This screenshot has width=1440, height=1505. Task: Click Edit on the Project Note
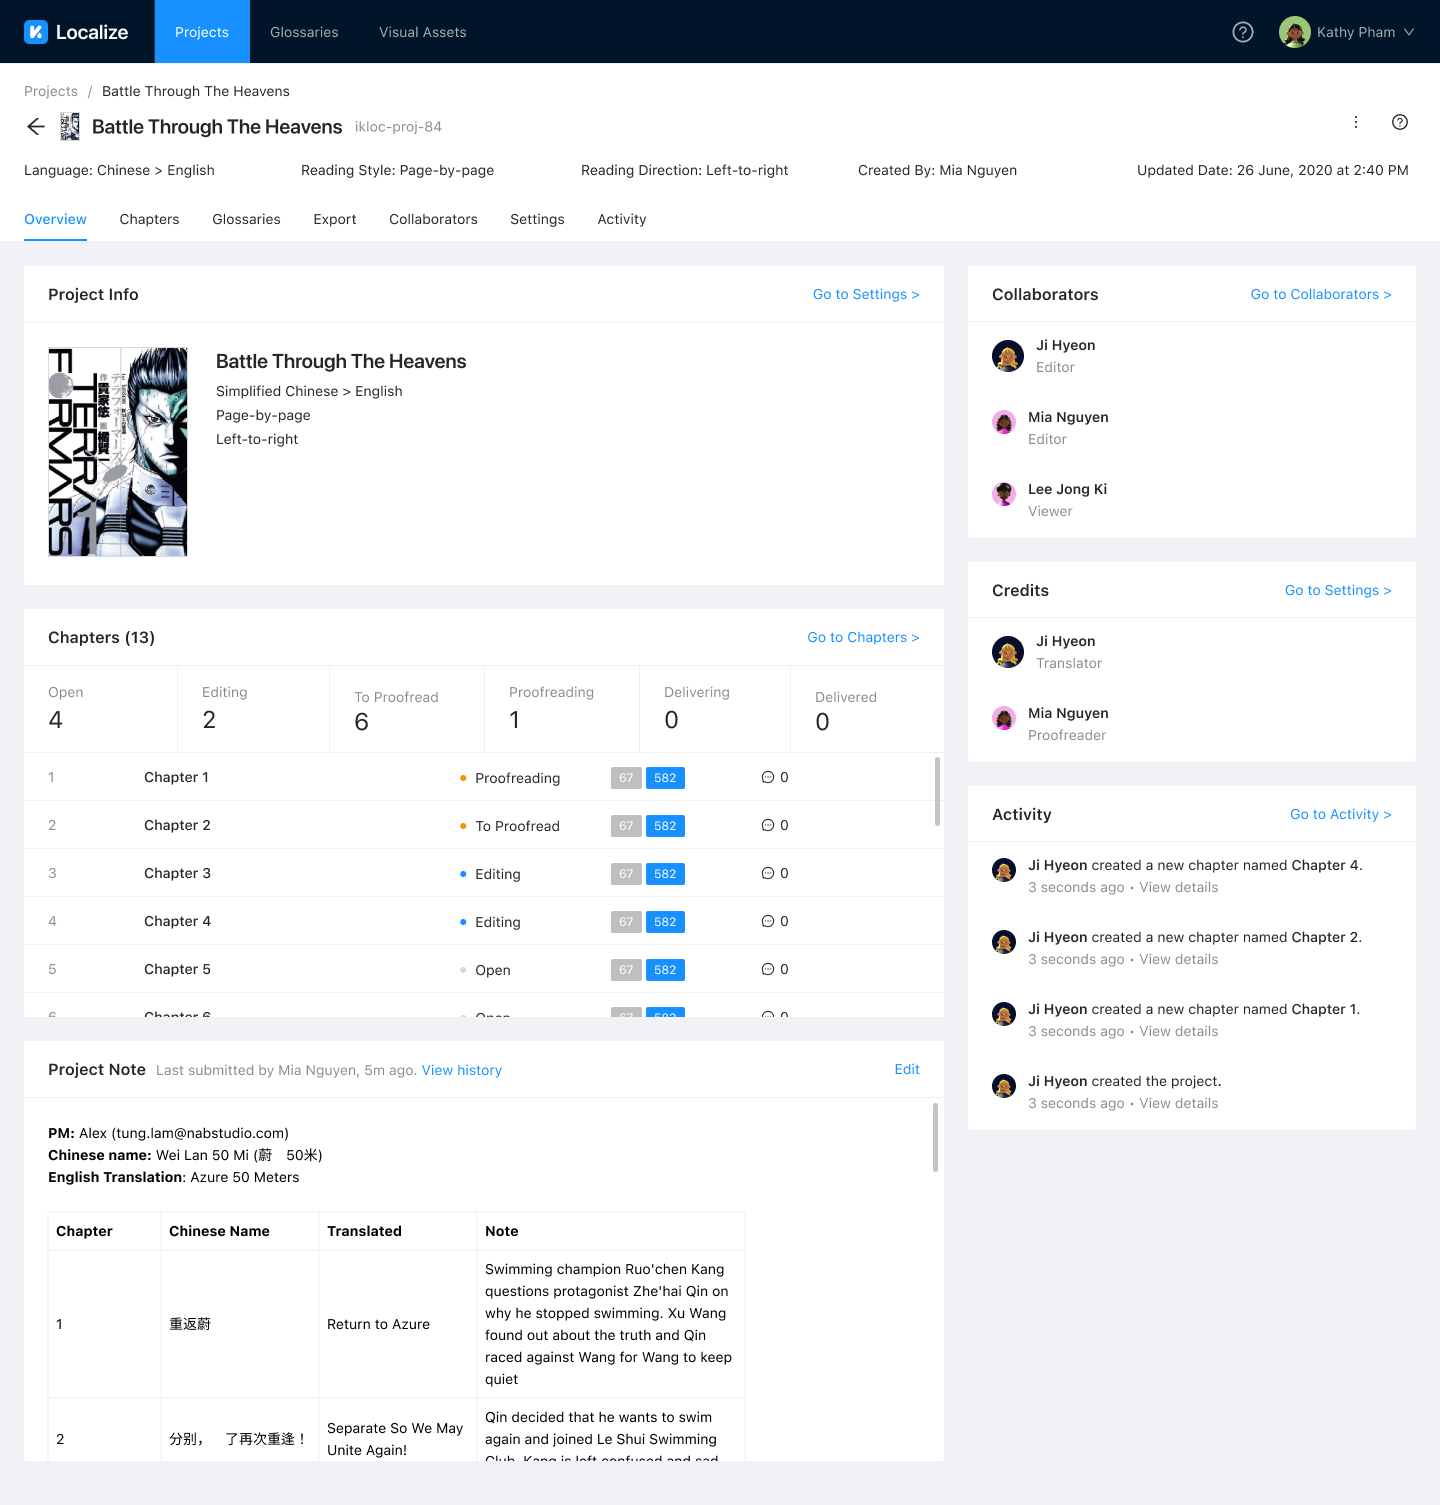pos(906,1069)
